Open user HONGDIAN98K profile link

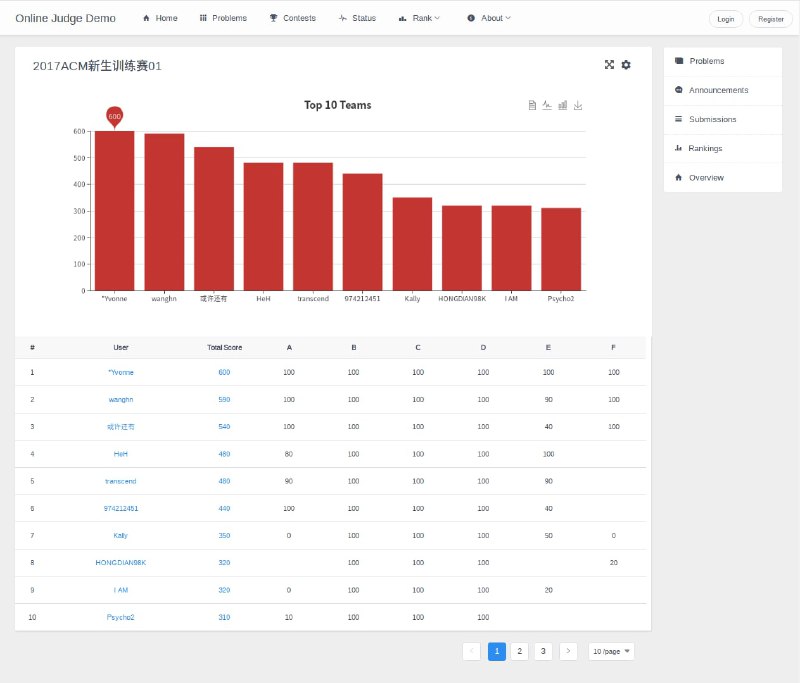pos(121,563)
